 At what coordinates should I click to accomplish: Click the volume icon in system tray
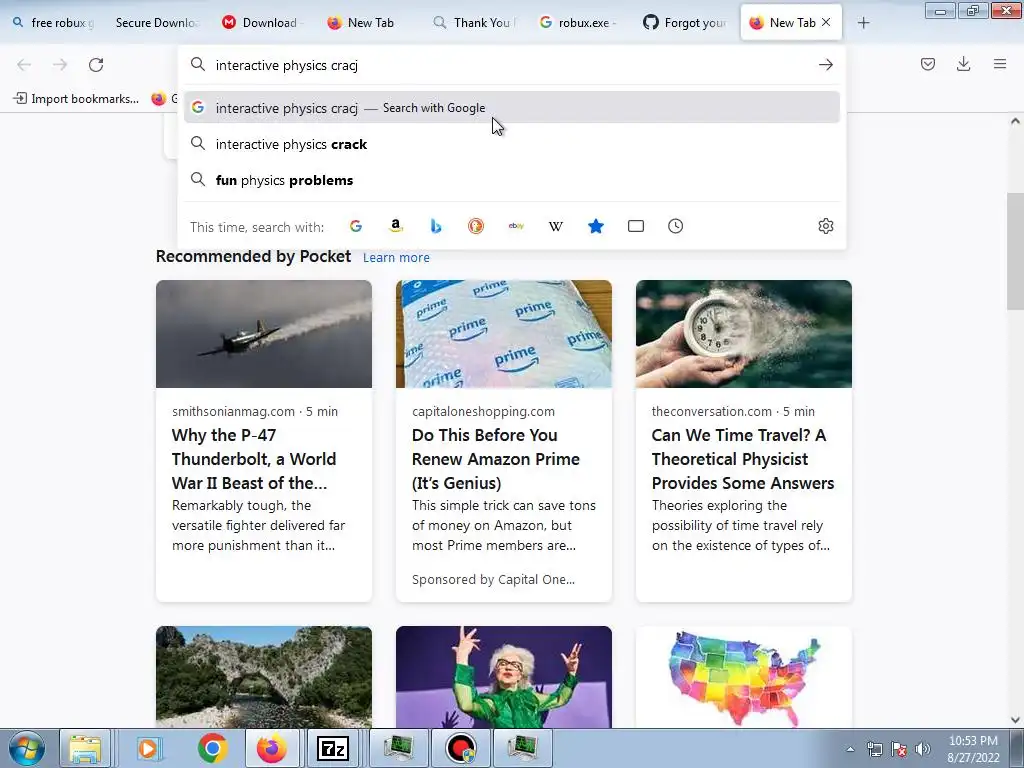click(x=923, y=749)
